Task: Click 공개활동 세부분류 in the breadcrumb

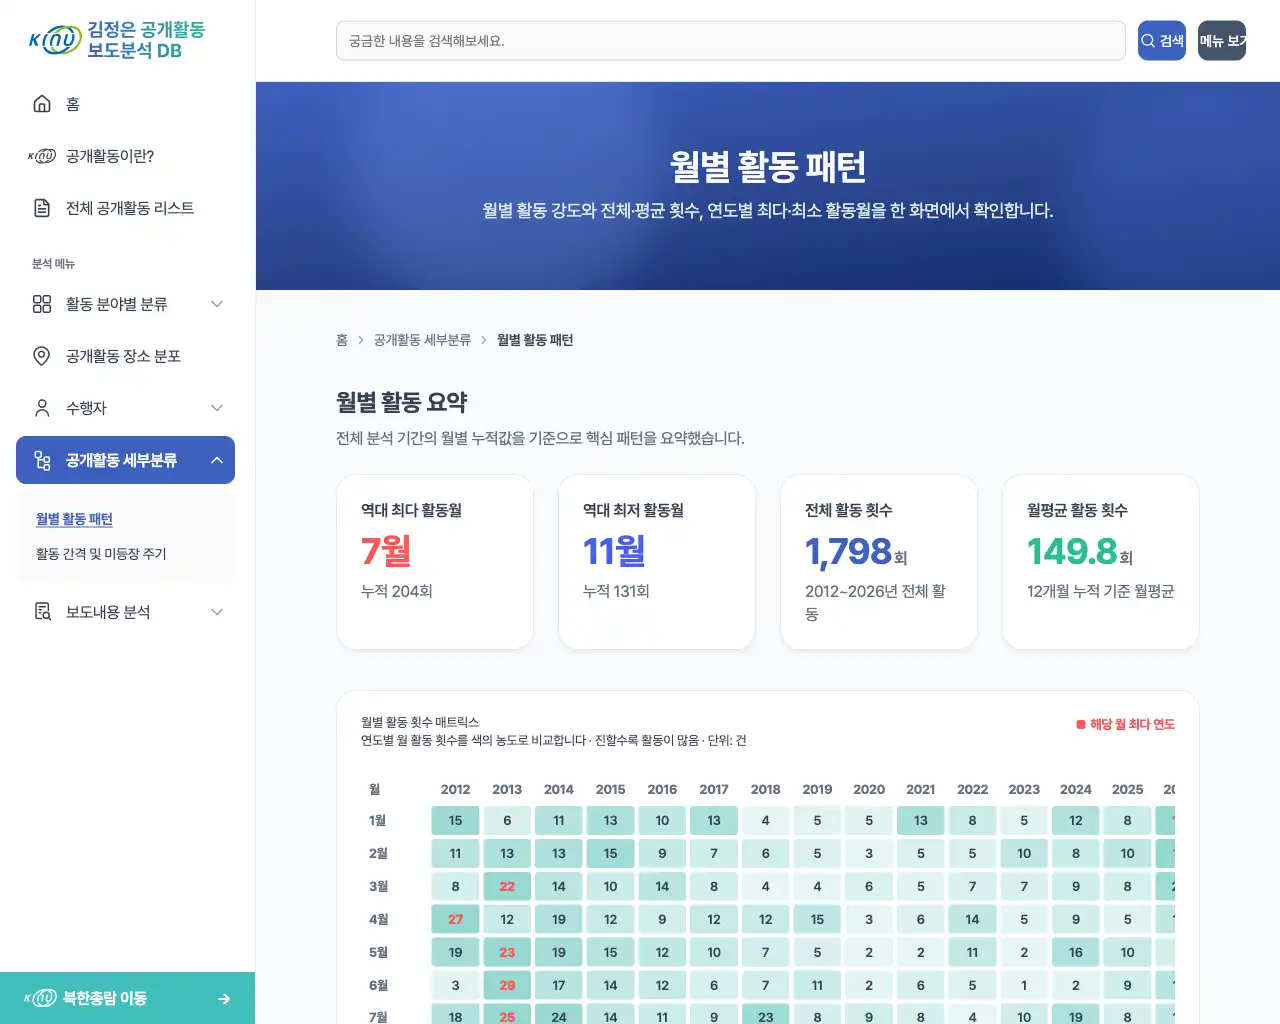Action: [422, 340]
